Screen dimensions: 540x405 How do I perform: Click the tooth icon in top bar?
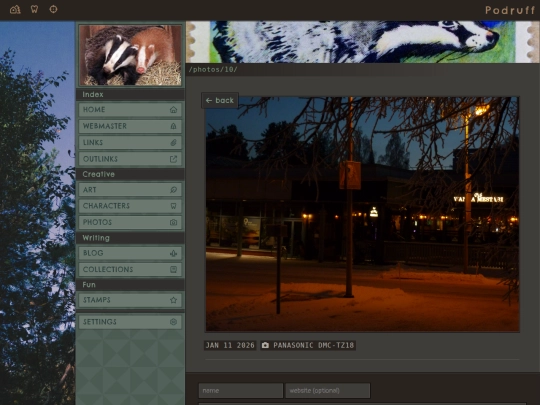(34, 9)
